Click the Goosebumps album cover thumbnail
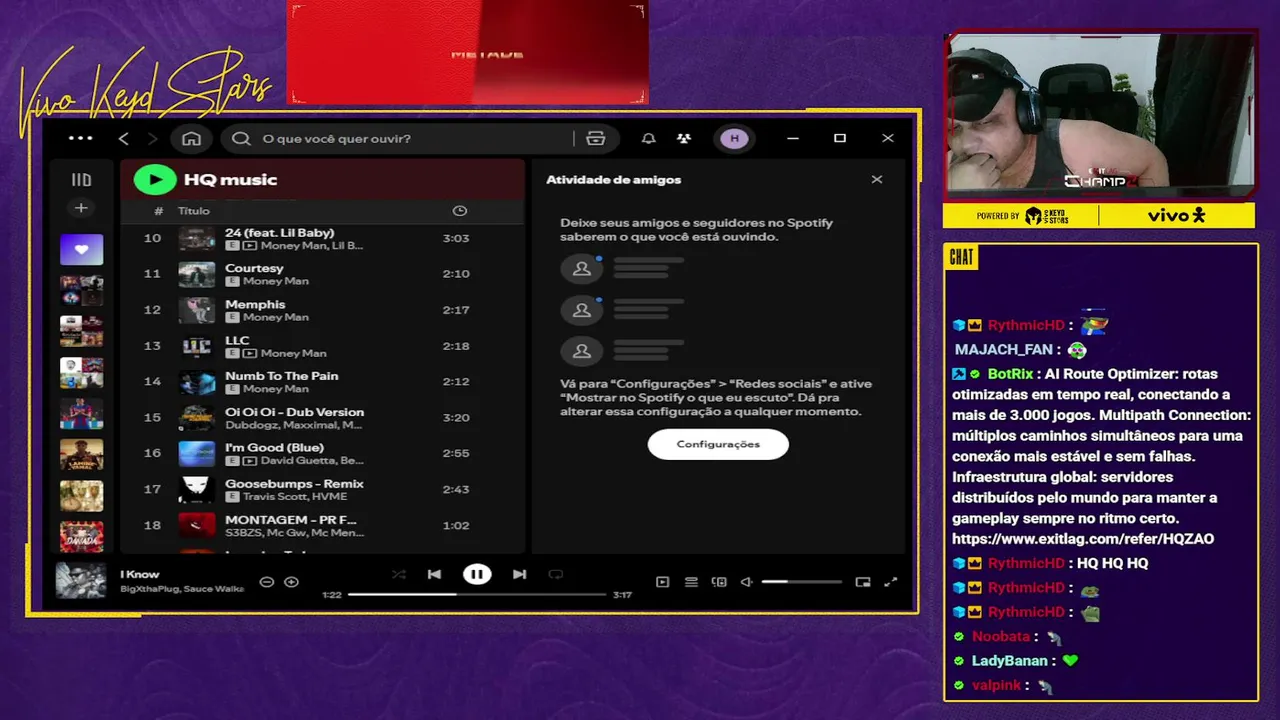1280x720 pixels. point(197,489)
